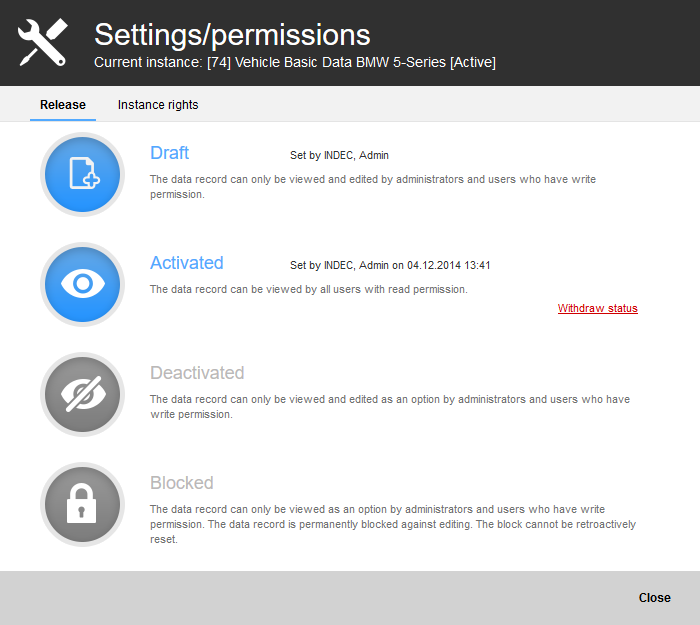Click the Deactivated heading label

(197, 373)
